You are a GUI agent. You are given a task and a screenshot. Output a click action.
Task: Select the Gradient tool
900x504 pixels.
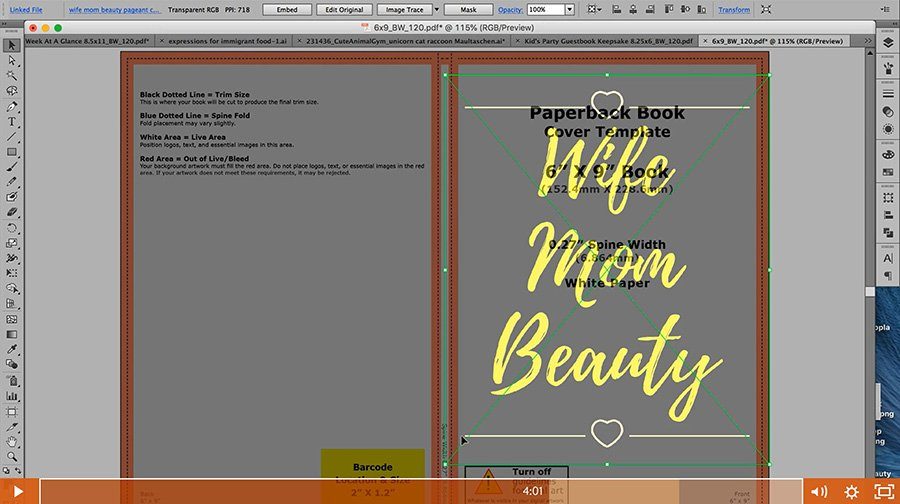pos(11,334)
